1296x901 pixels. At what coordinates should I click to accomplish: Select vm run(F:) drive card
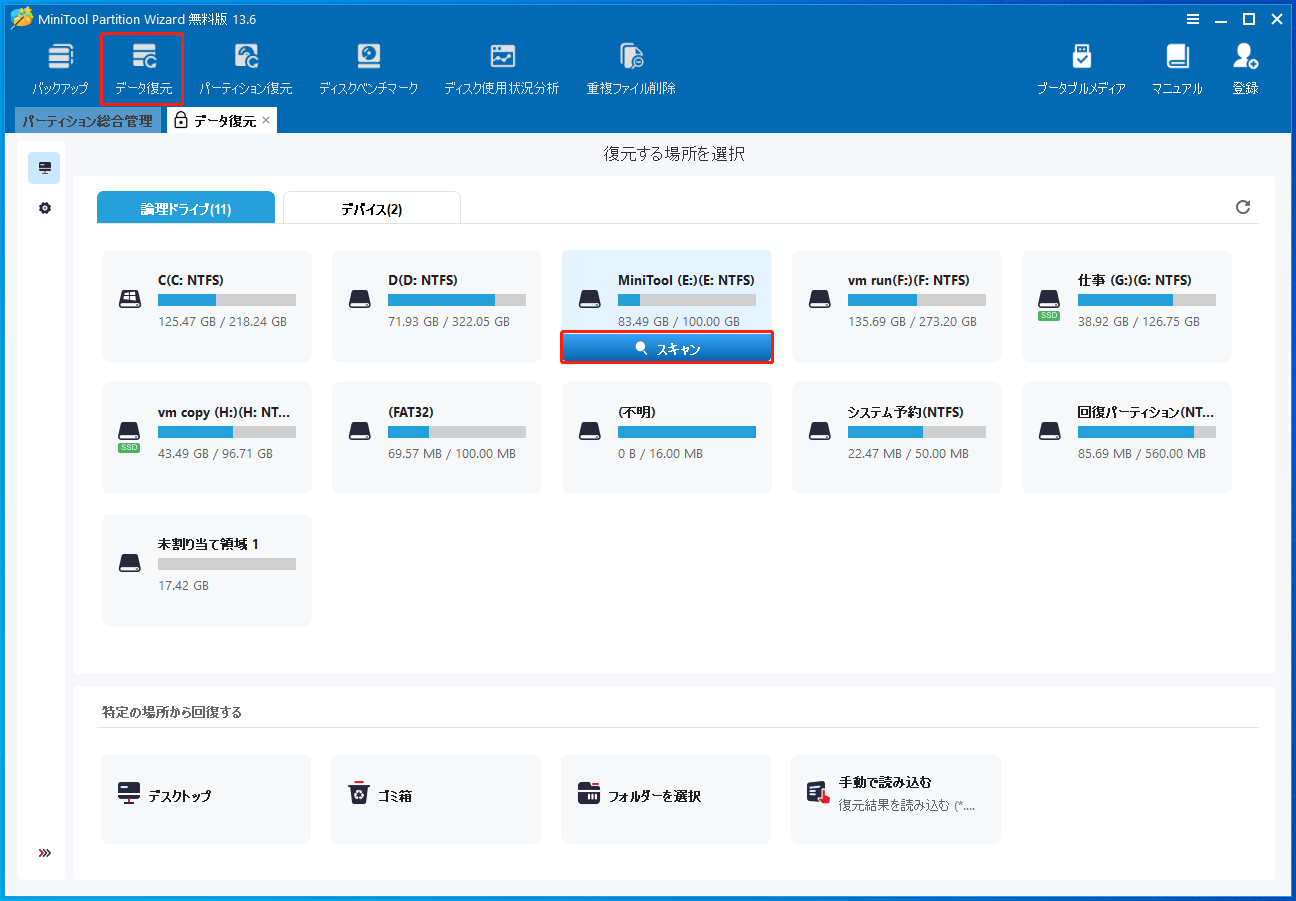897,306
